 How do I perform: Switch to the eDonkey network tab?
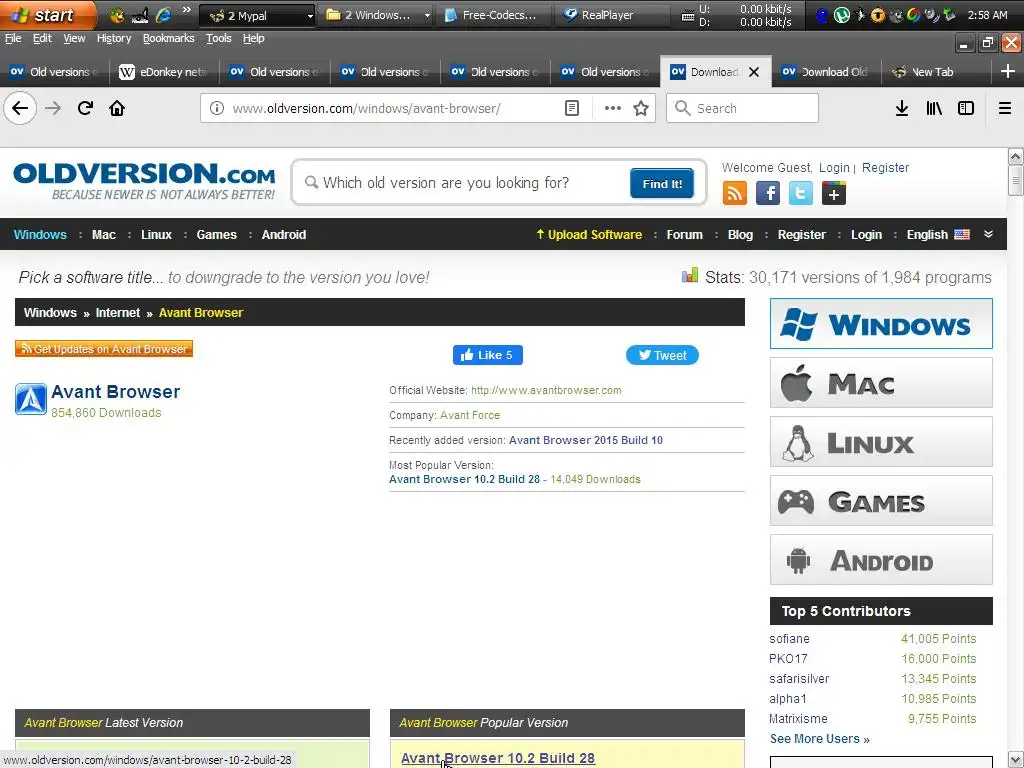click(x=164, y=72)
